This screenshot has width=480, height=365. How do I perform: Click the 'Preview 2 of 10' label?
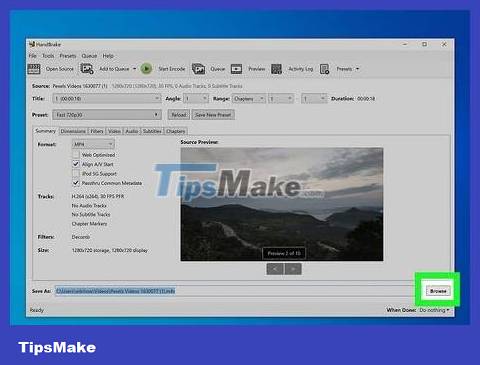[x=284, y=253]
